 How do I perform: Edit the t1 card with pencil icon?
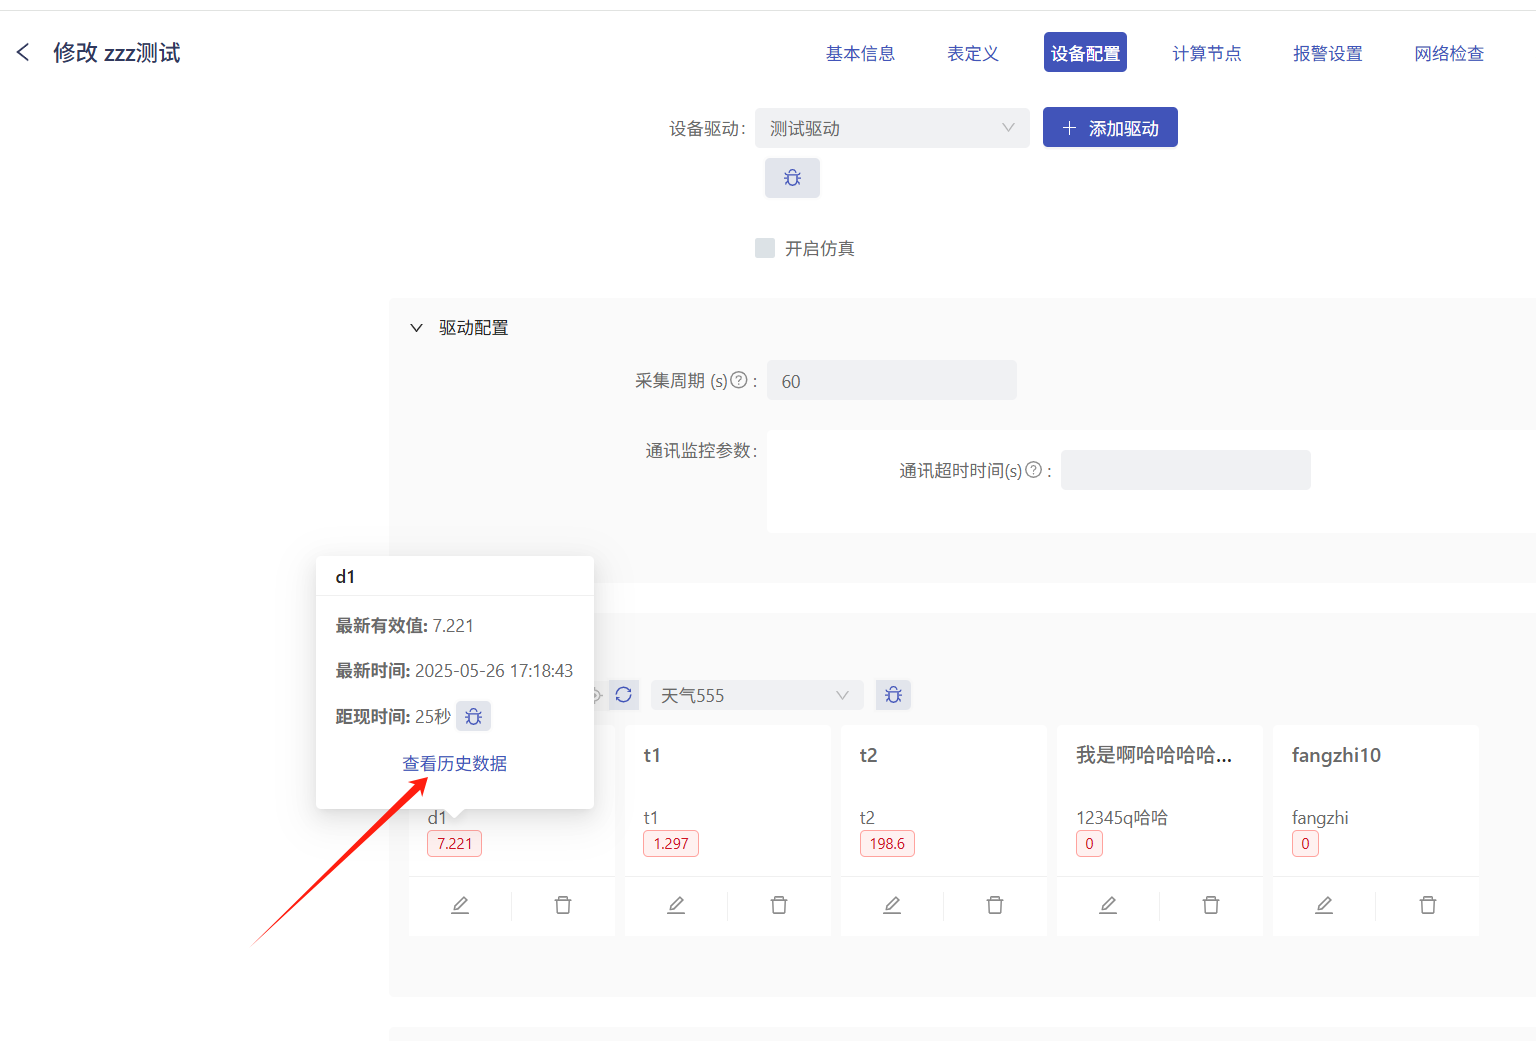pos(676,905)
